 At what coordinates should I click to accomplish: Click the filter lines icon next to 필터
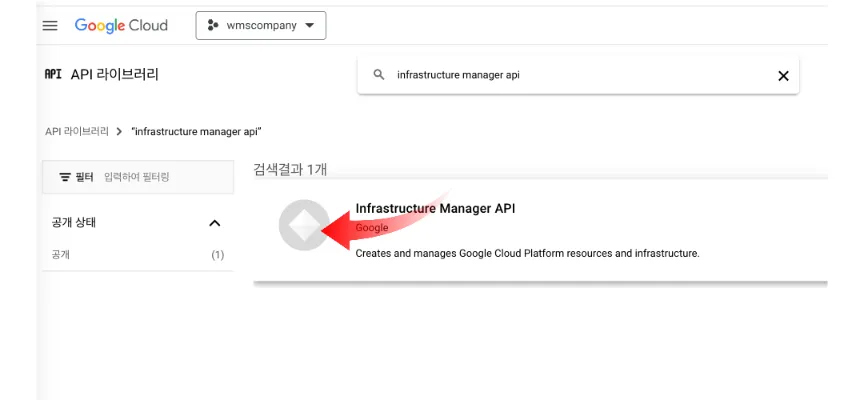point(65,177)
